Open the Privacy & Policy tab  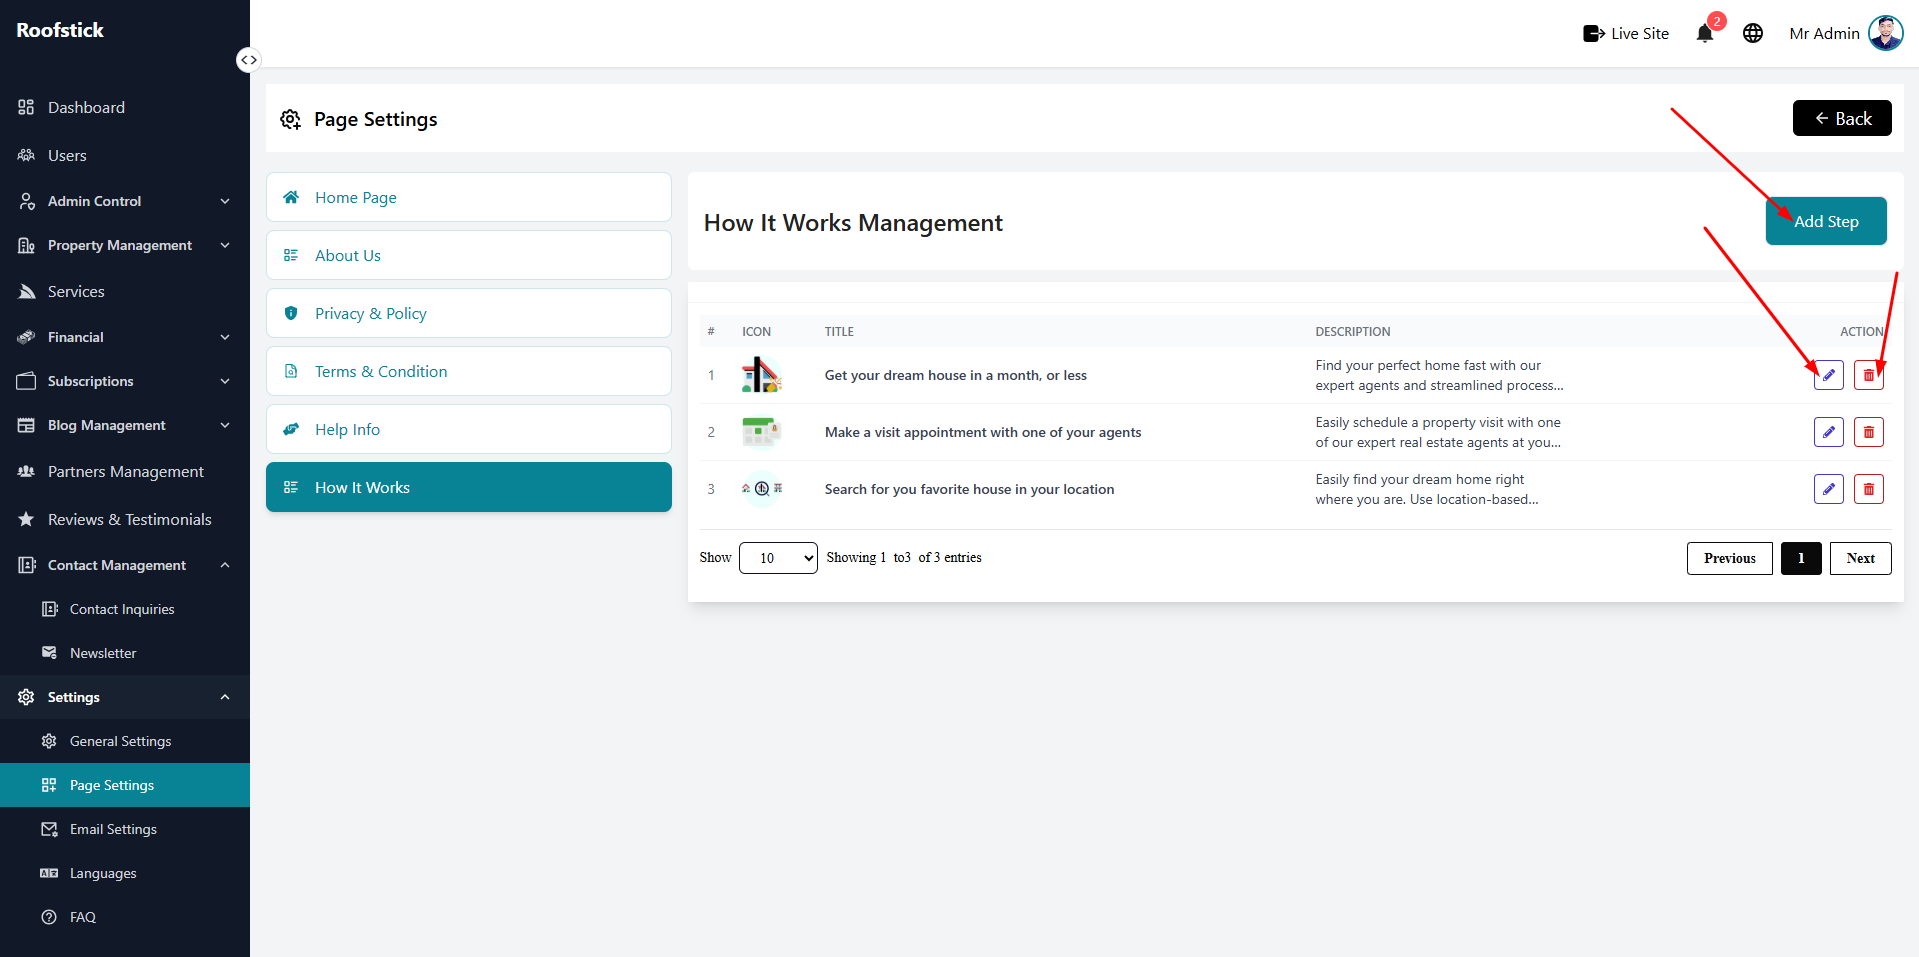tap(468, 313)
